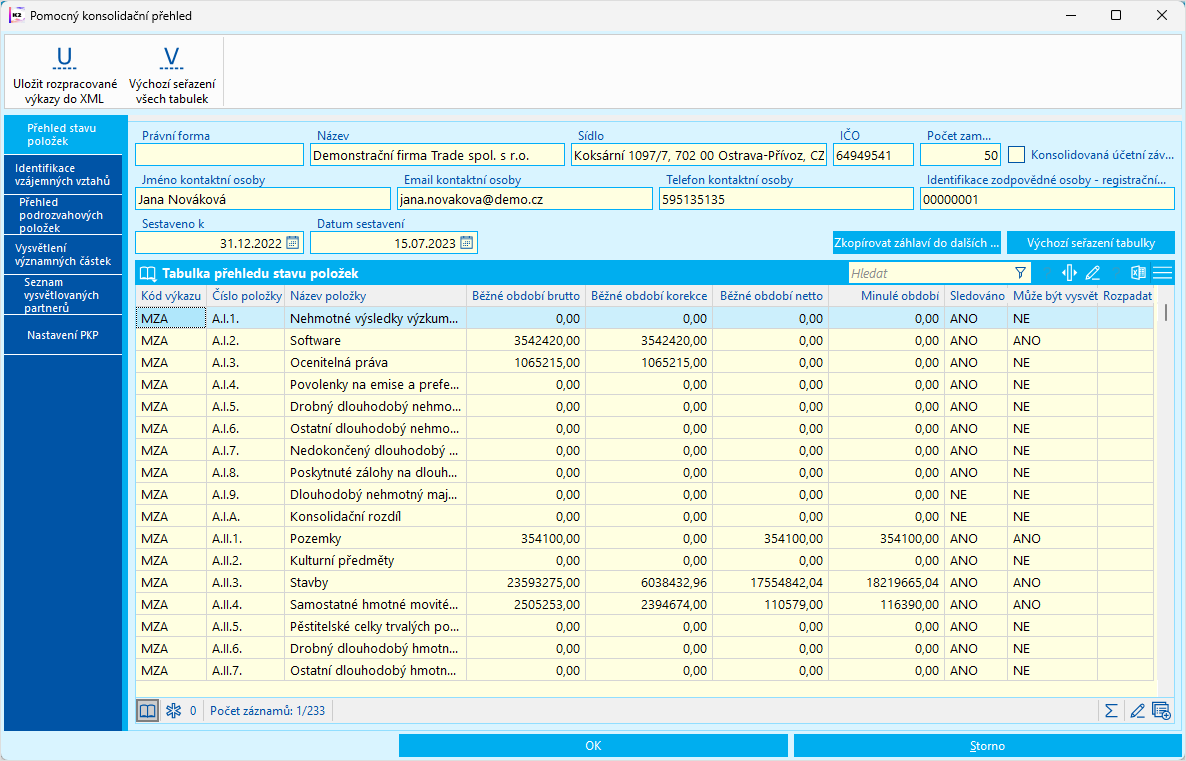Click the 'Hledat' search input field
The image size is (1186, 761).
[929, 273]
